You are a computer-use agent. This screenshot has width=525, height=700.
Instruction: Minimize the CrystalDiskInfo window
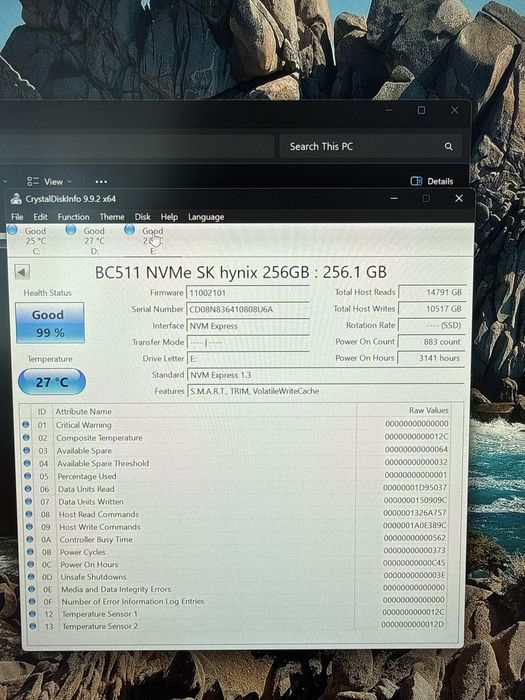click(x=394, y=198)
